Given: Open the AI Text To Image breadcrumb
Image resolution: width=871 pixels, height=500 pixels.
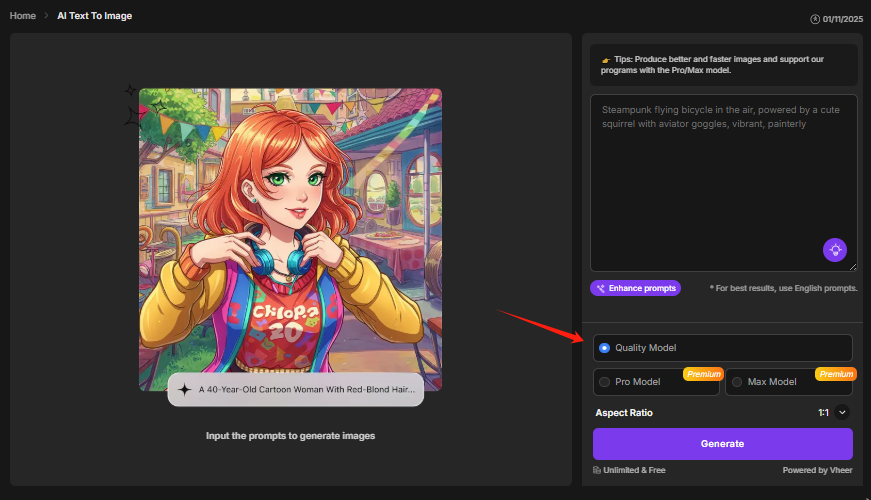Looking at the screenshot, I should pyautogui.click(x=94, y=16).
